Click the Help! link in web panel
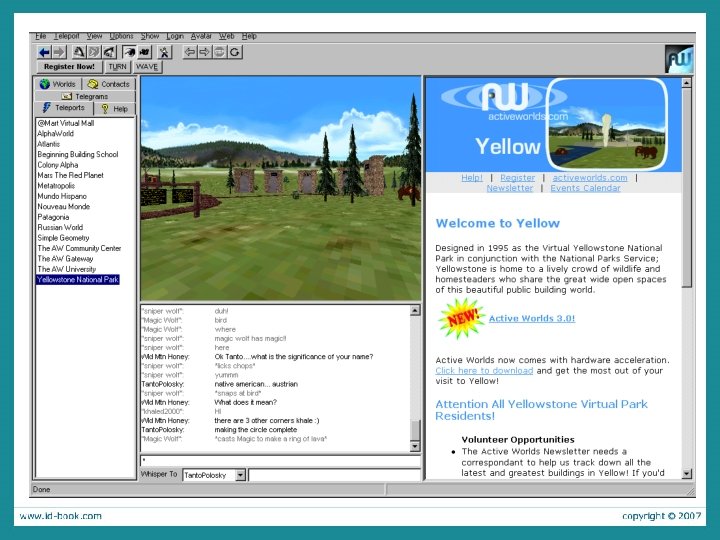The height and width of the screenshot is (540, 720). click(472, 178)
